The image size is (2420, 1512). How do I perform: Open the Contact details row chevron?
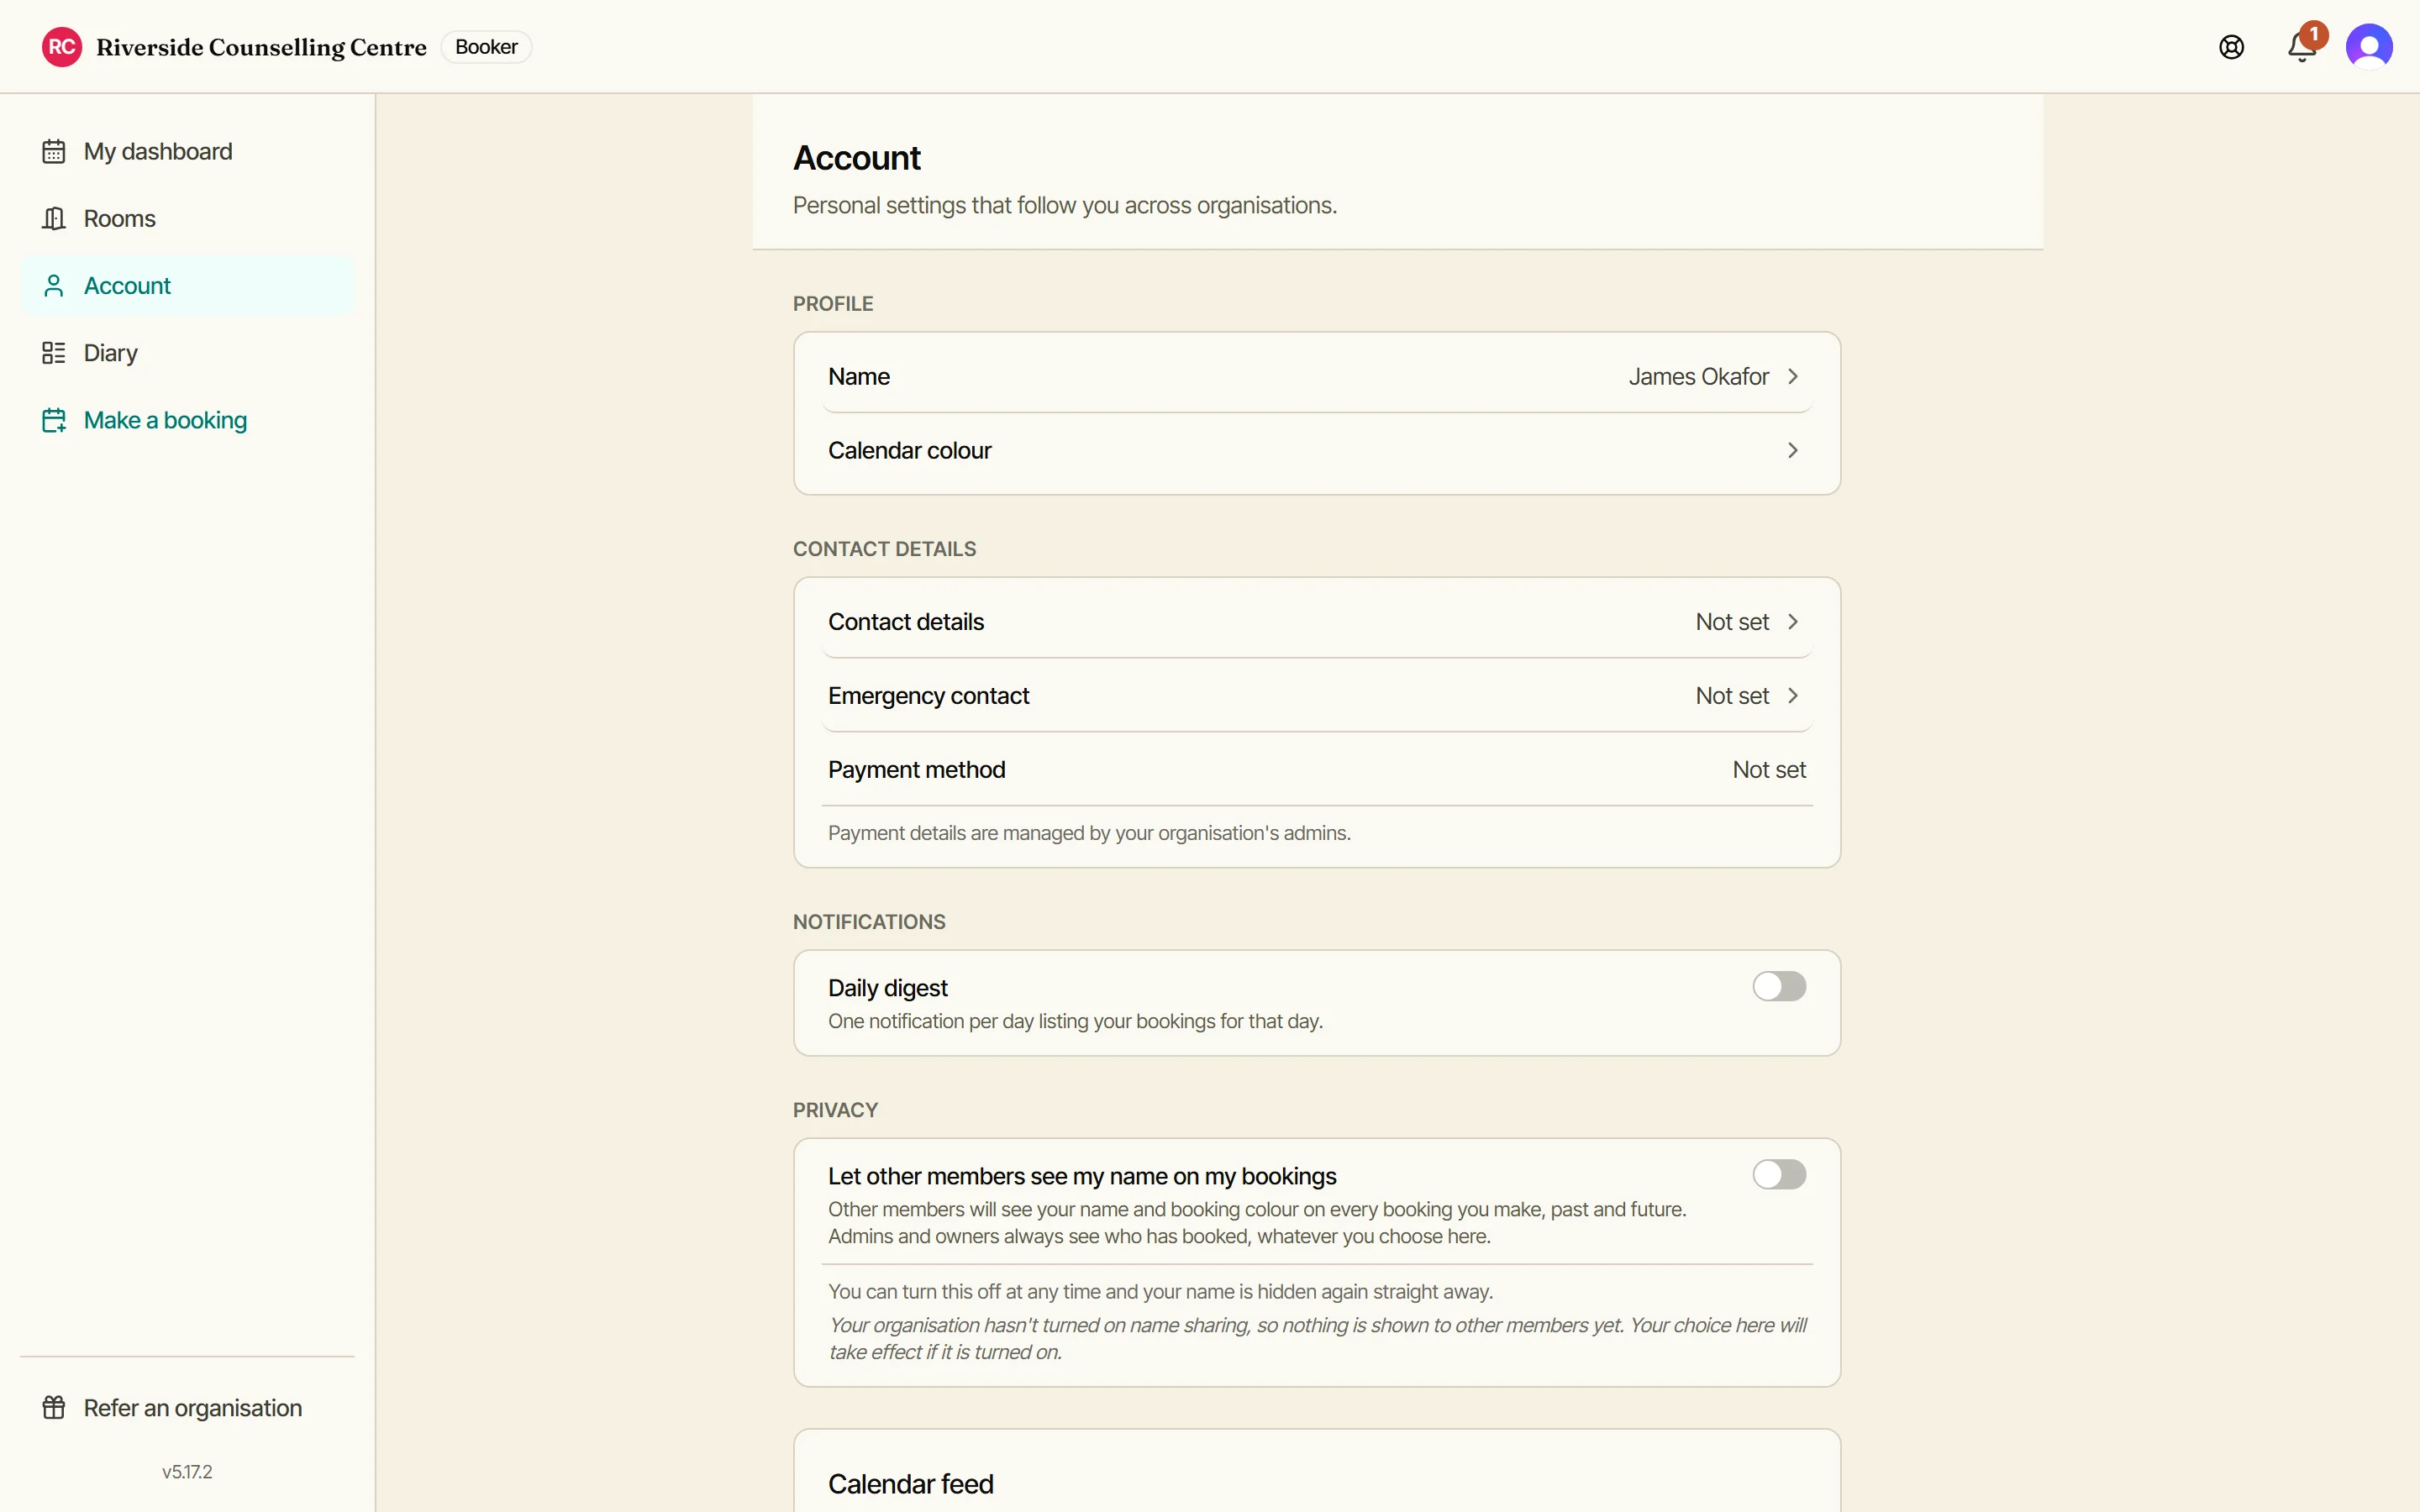(x=1793, y=622)
